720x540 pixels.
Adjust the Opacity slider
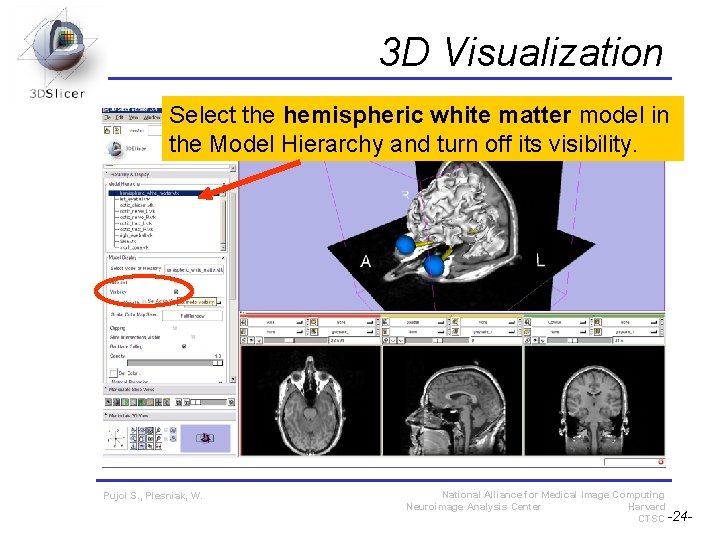(174, 363)
